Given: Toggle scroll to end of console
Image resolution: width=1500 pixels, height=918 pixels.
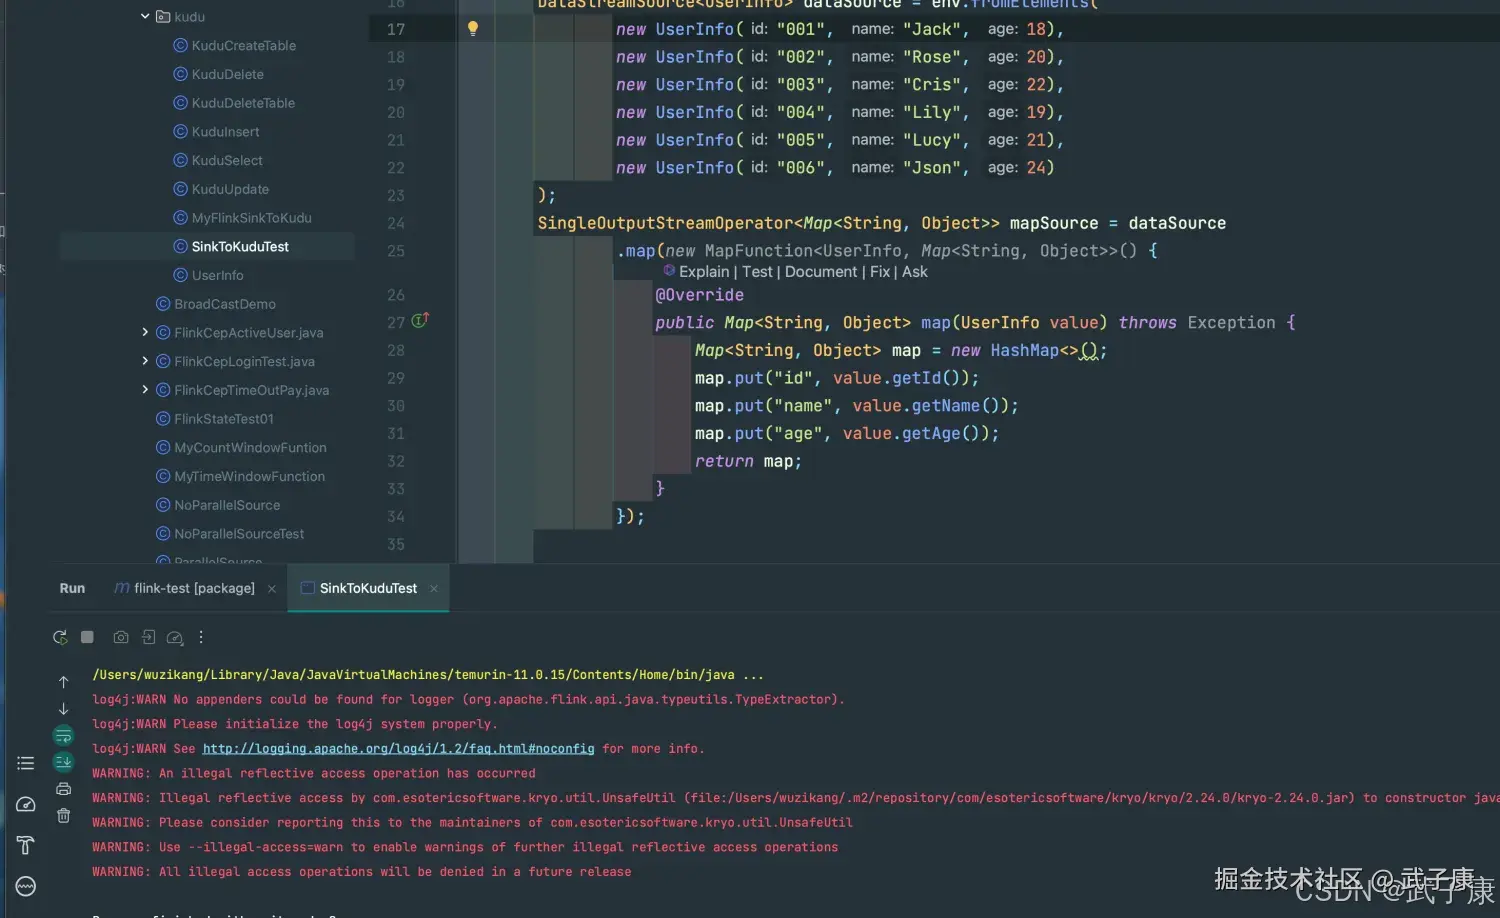Looking at the screenshot, I should click(63, 762).
